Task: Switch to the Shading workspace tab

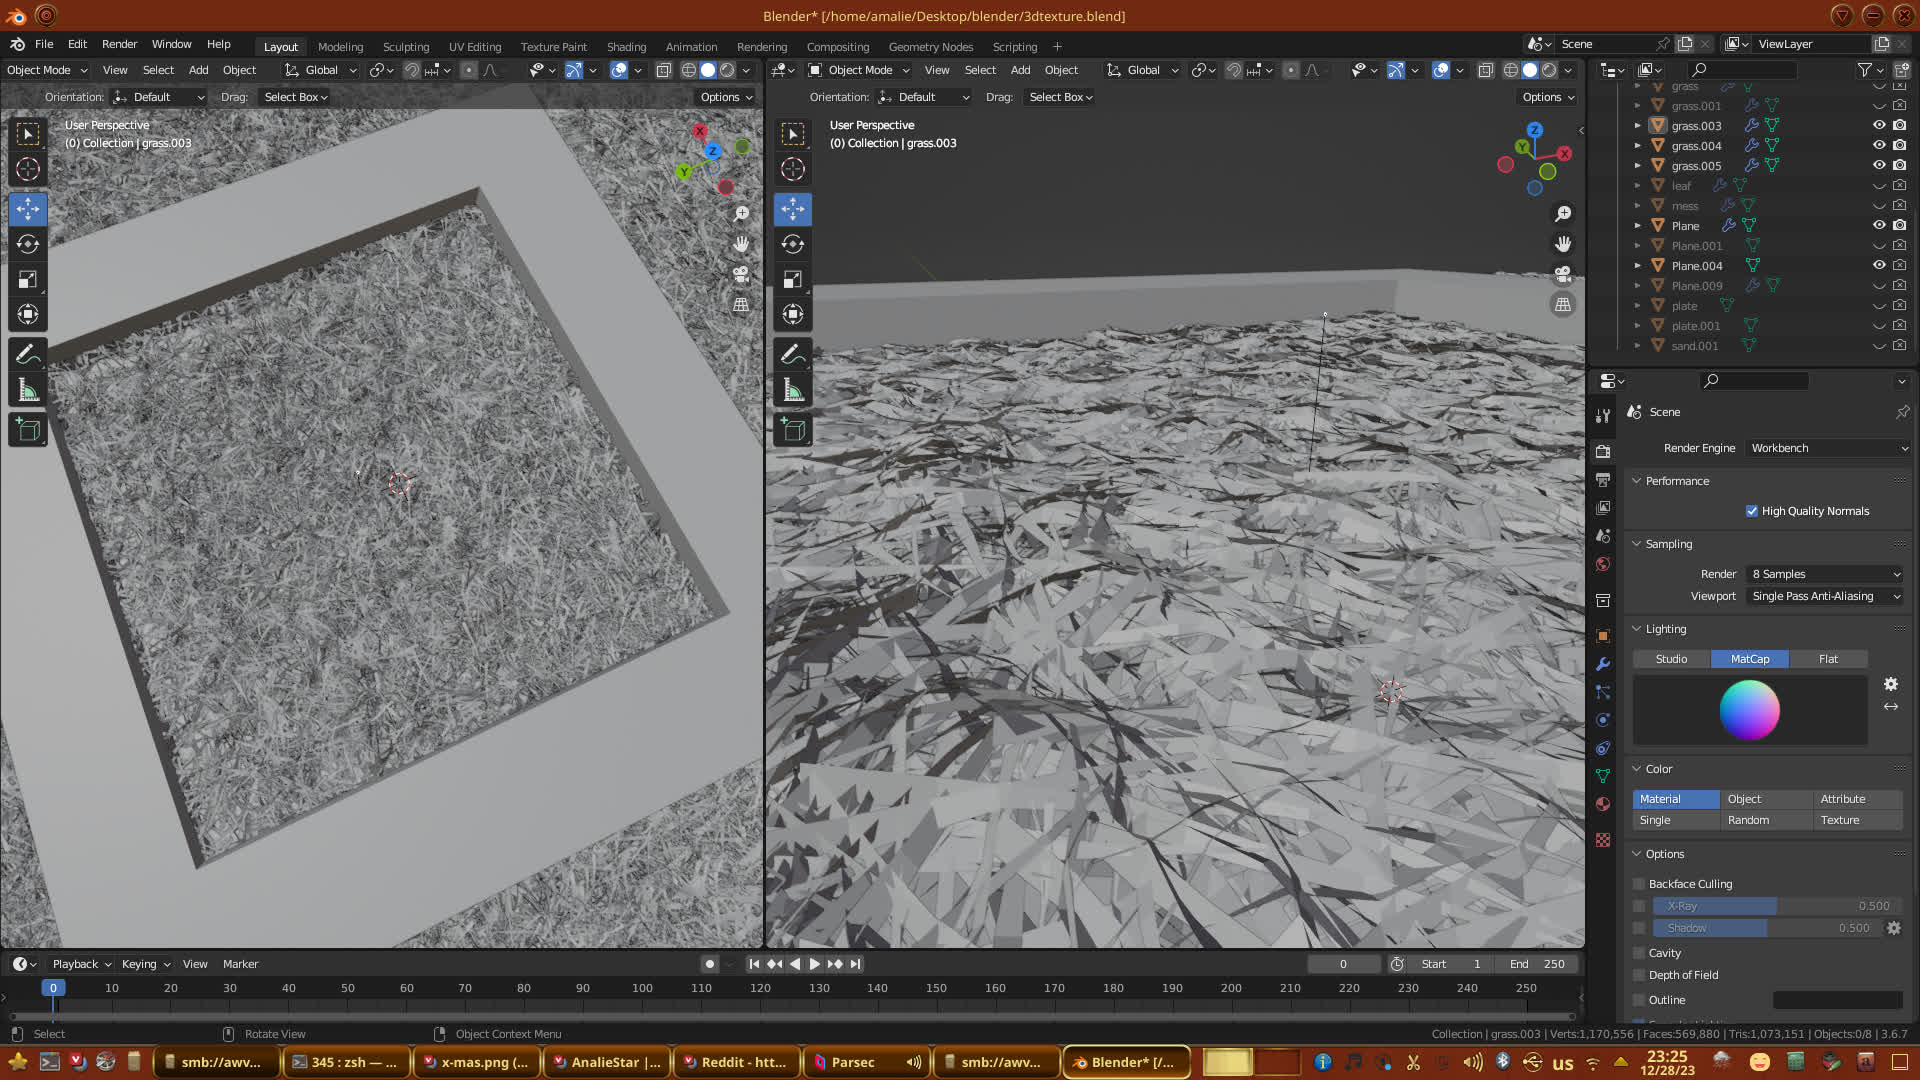Action: tap(626, 47)
